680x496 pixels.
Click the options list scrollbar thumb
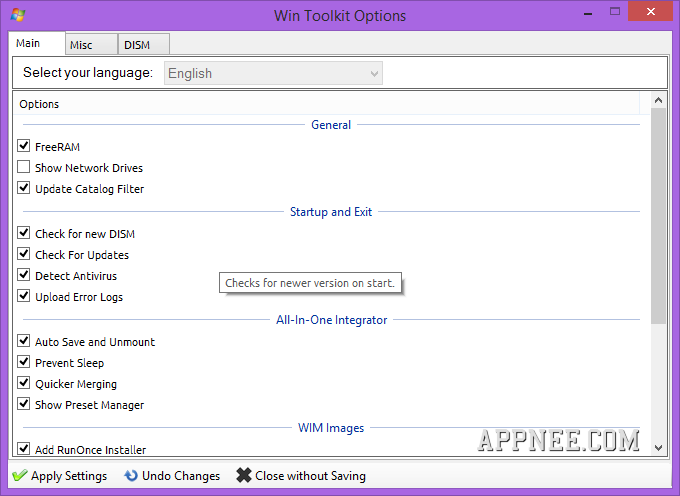tap(658, 216)
